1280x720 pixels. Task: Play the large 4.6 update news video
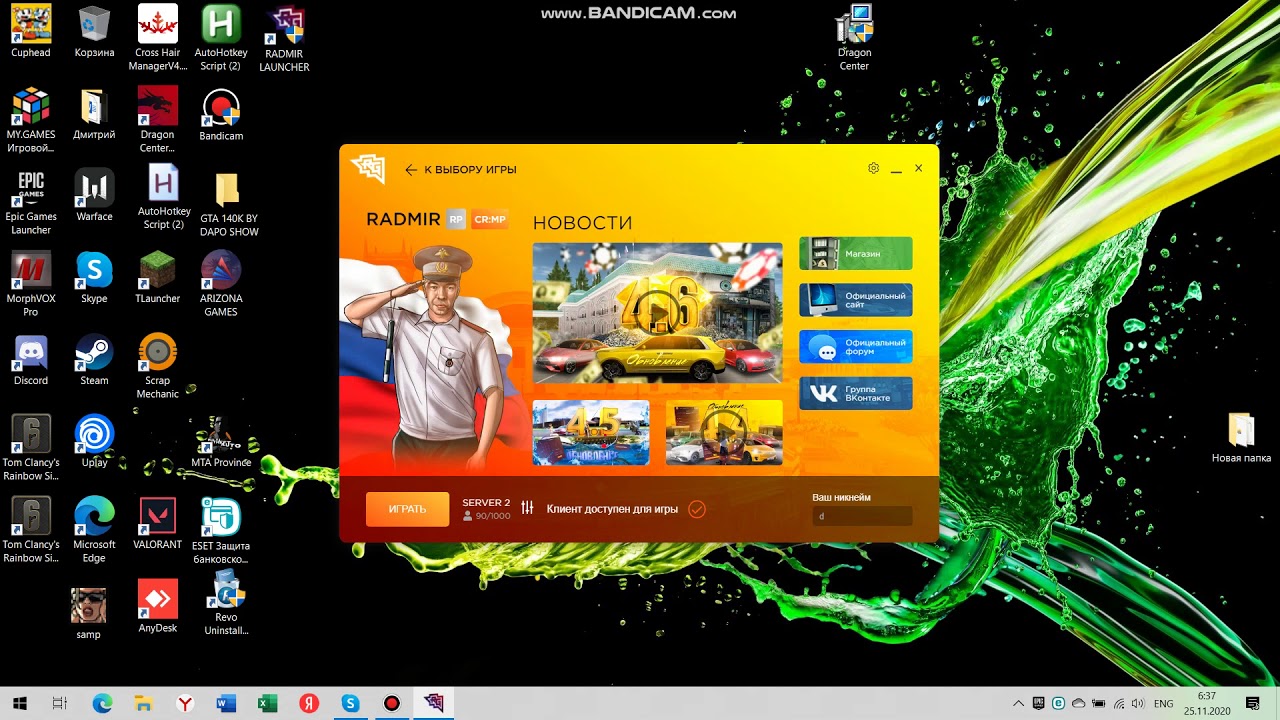pyautogui.click(x=657, y=313)
